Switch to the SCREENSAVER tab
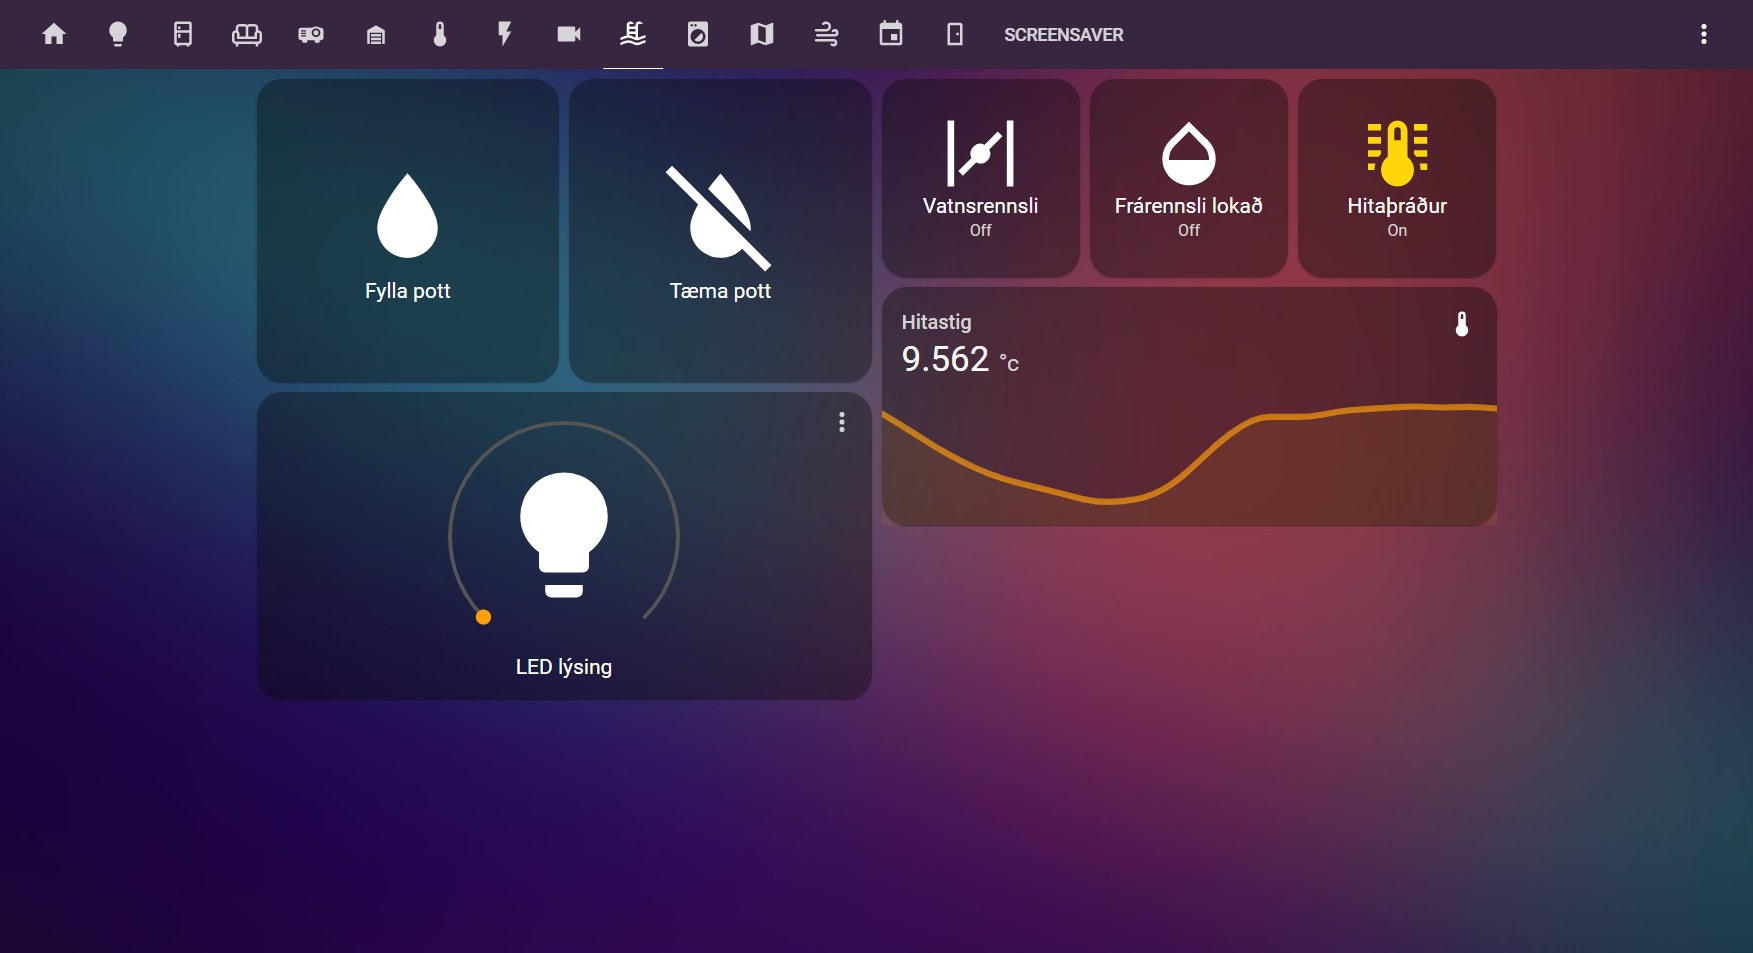Viewport: 1753px width, 953px height. [x=1063, y=35]
